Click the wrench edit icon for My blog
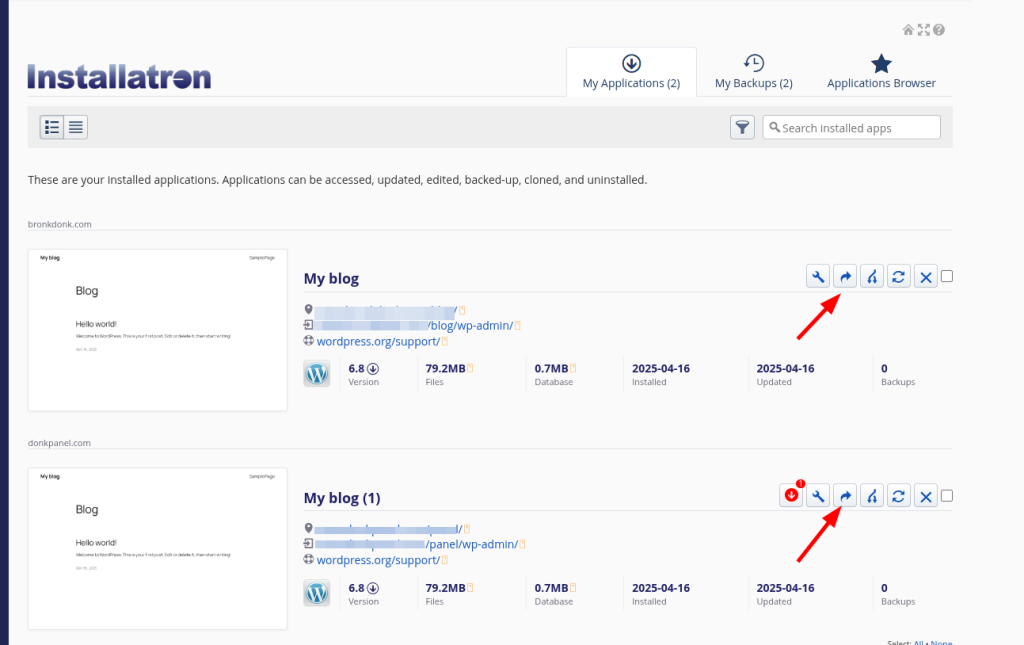This screenshot has height=645, width=1024. pyautogui.click(x=818, y=277)
